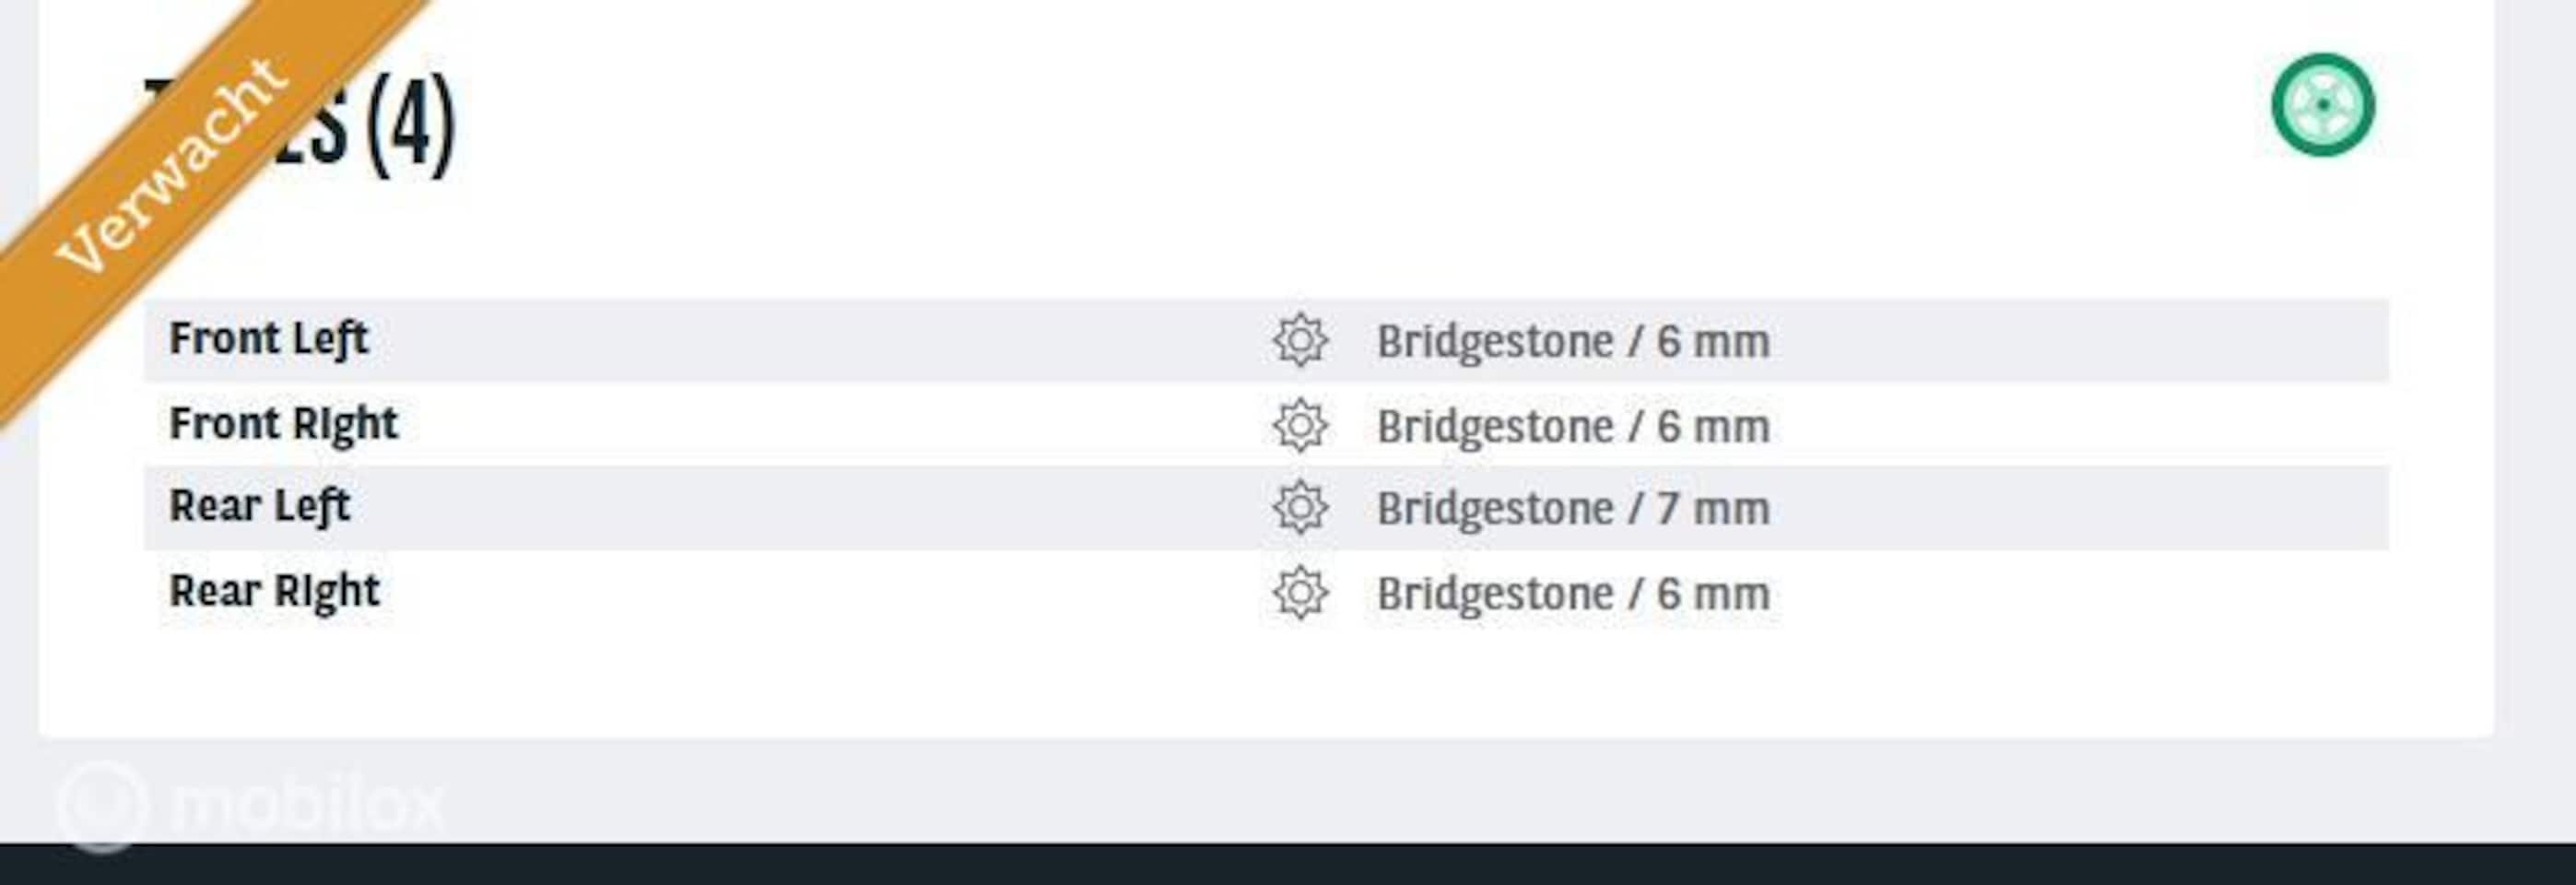Click Front Right's Bridgestone / 6 mm value
Screen dimensions: 2576x885
[x=1573, y=427]
